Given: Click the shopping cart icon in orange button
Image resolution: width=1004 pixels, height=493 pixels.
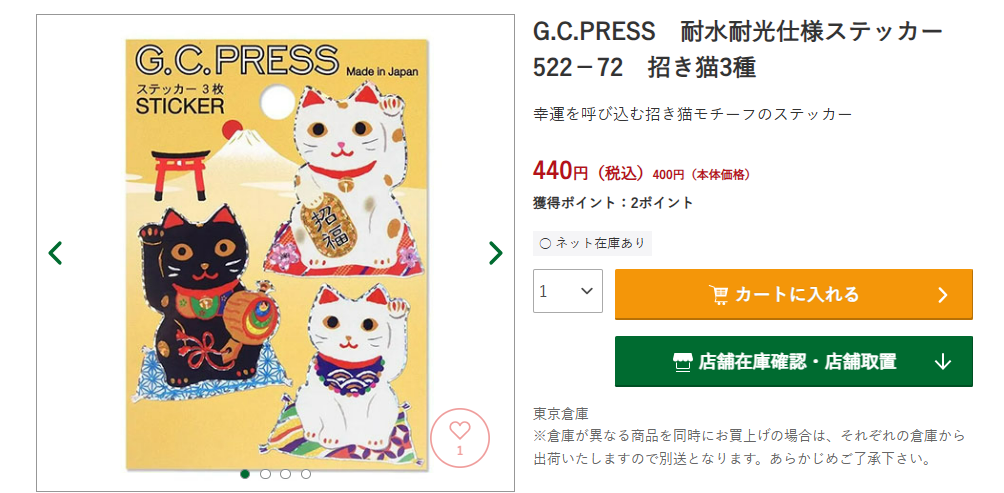Looking at the screenshot, I should 719,295.
